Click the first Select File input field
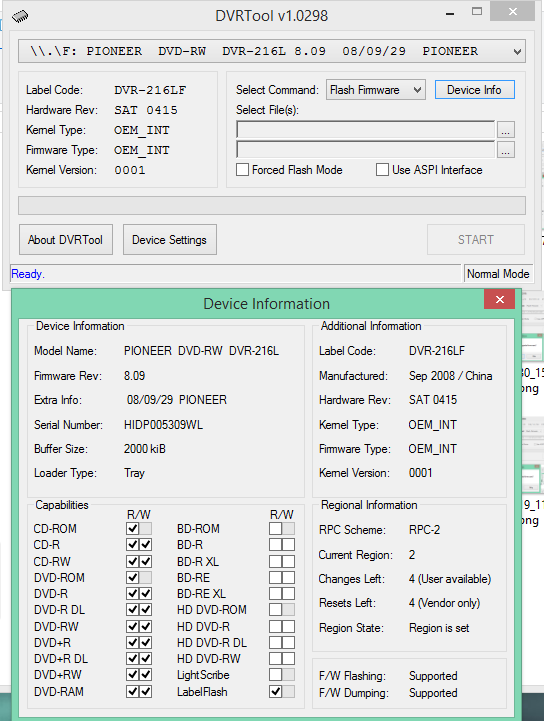 (366, 130)
